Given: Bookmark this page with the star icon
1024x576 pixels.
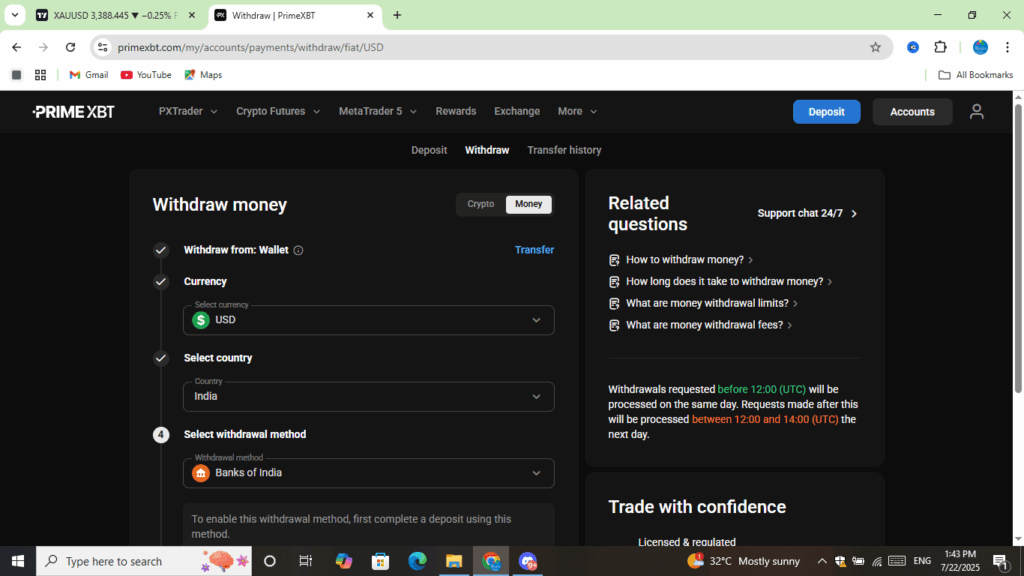Looking at the screenshot, I should click(875, 47).
